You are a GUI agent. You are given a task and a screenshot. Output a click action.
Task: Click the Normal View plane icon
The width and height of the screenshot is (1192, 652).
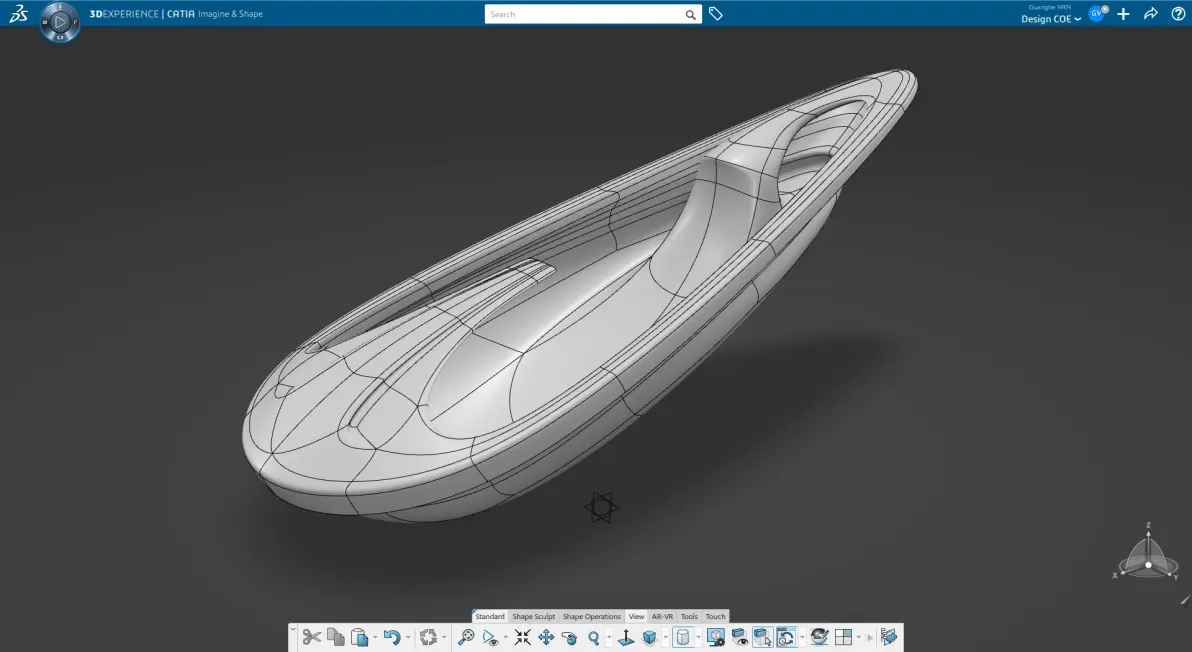(x=626, y=637)
